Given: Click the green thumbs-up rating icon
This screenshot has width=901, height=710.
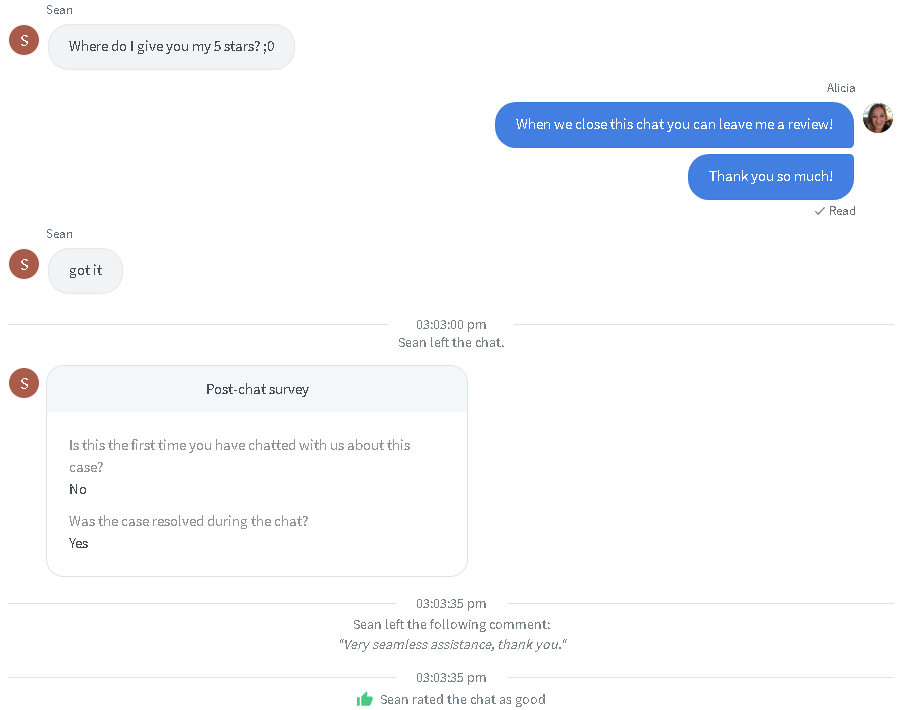Looking at the screenshot, I should click(365, 699).
